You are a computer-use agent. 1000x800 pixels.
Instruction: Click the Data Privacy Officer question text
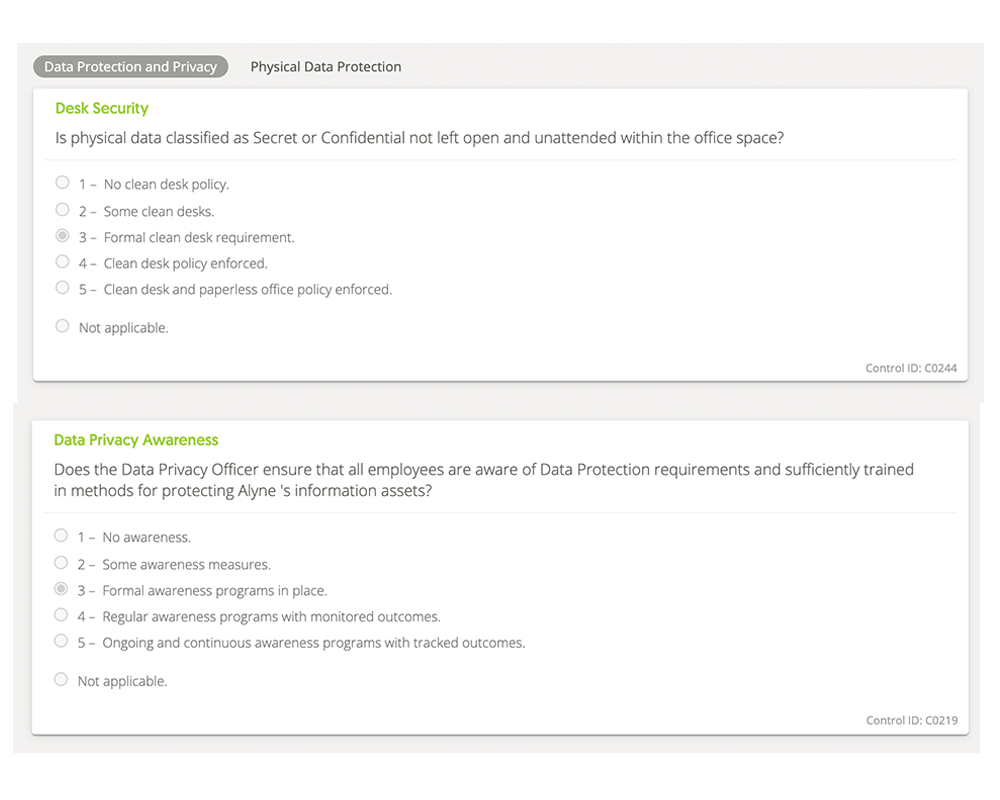click(483, 480)
